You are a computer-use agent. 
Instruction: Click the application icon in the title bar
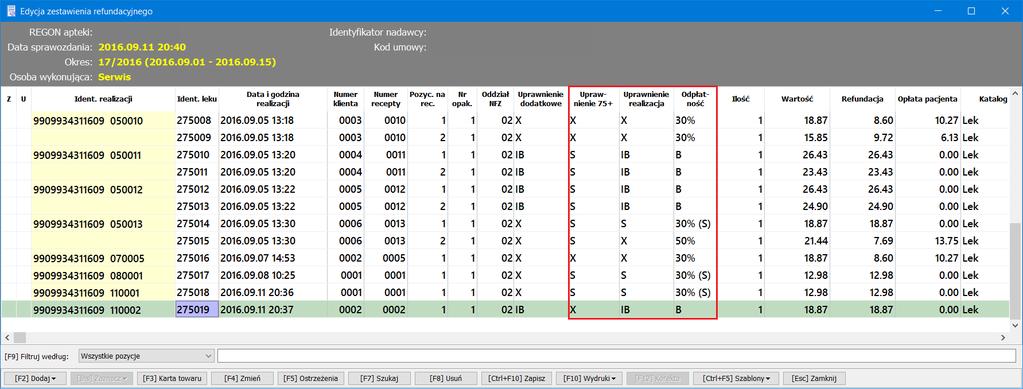10,11
